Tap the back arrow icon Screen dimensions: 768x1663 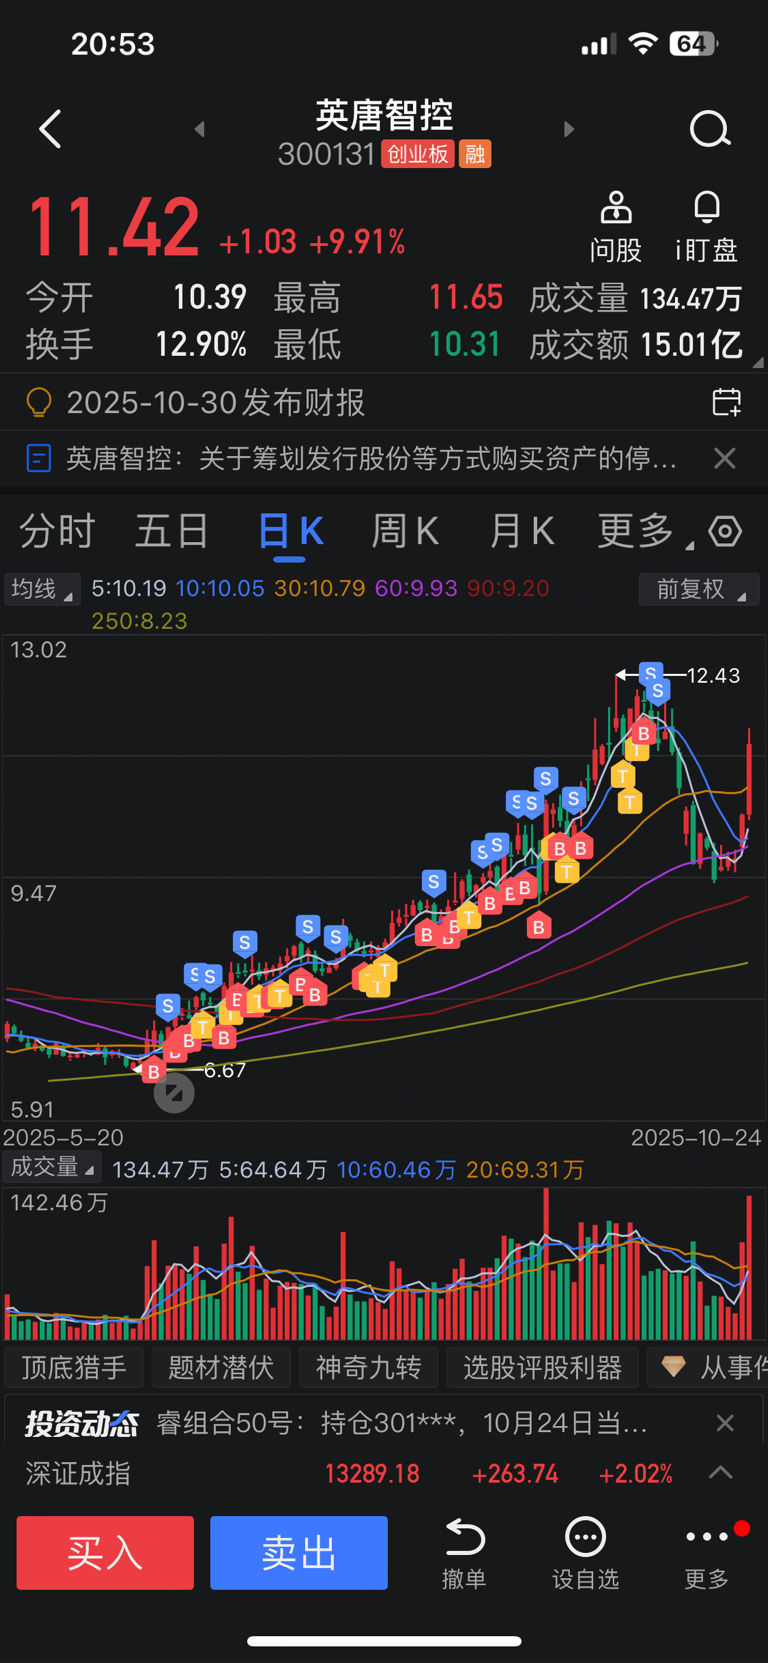(50, 129)
